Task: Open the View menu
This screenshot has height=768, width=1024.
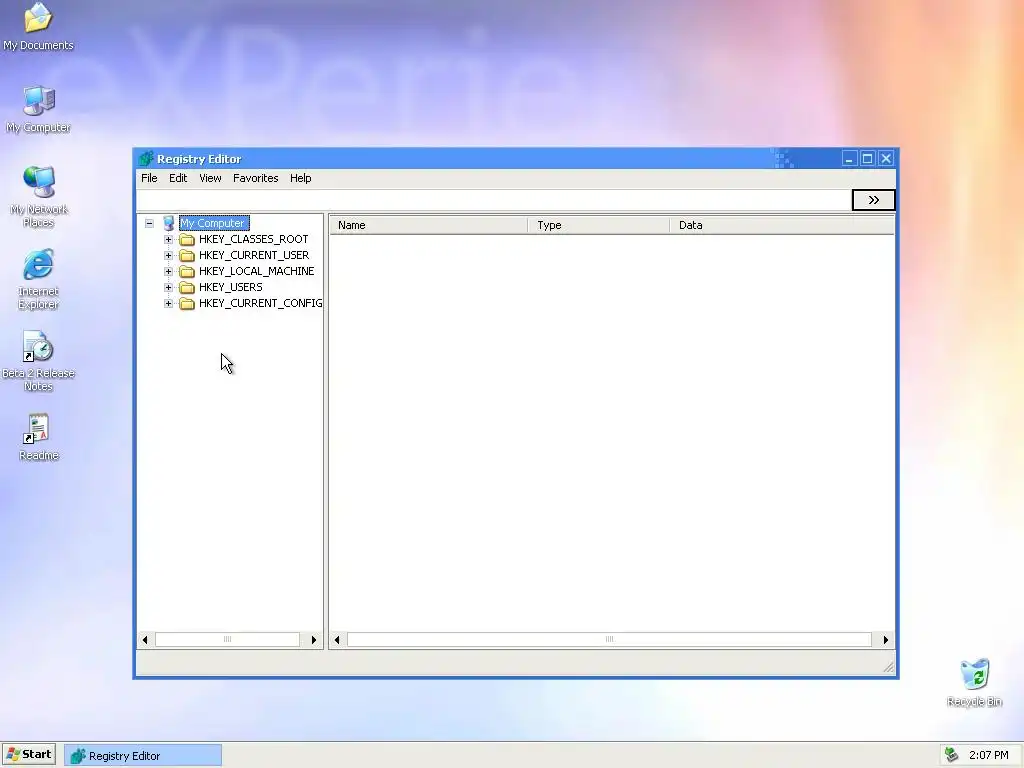Action: pyautogui.click(x=210, y=178)
